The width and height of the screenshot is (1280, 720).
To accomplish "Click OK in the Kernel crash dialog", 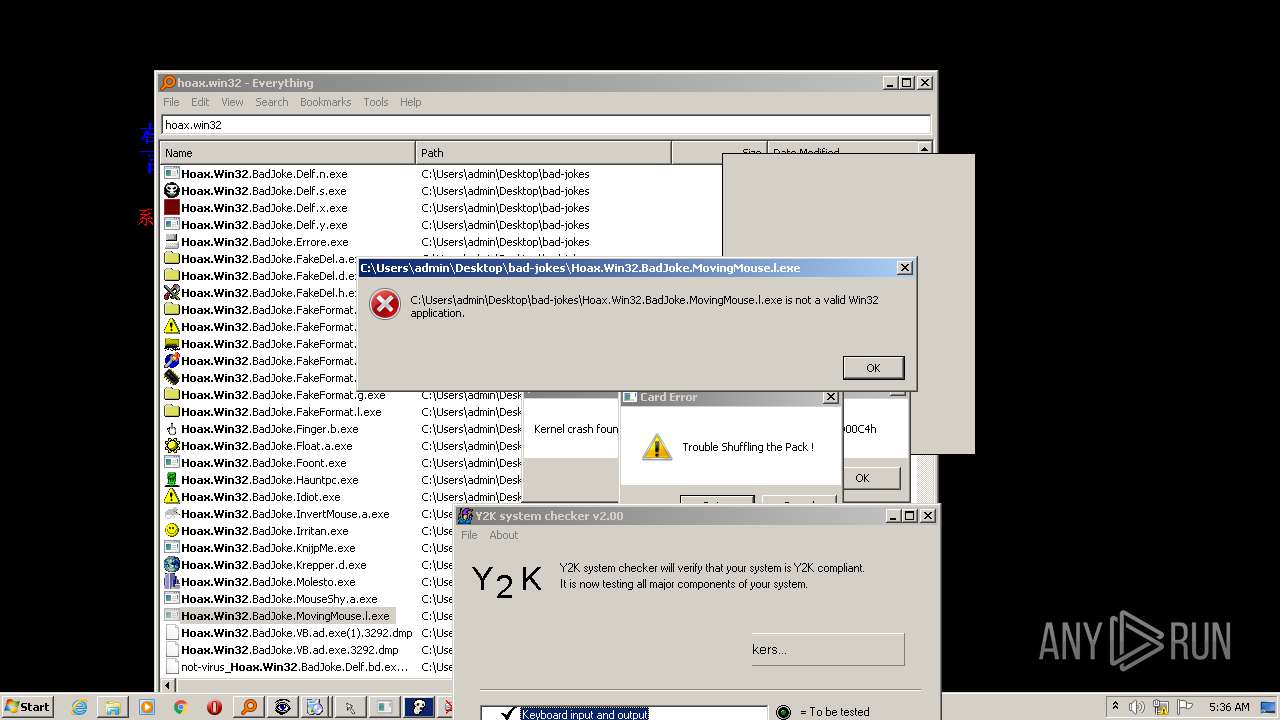I will pyautogui.click(x=862, y=478).
